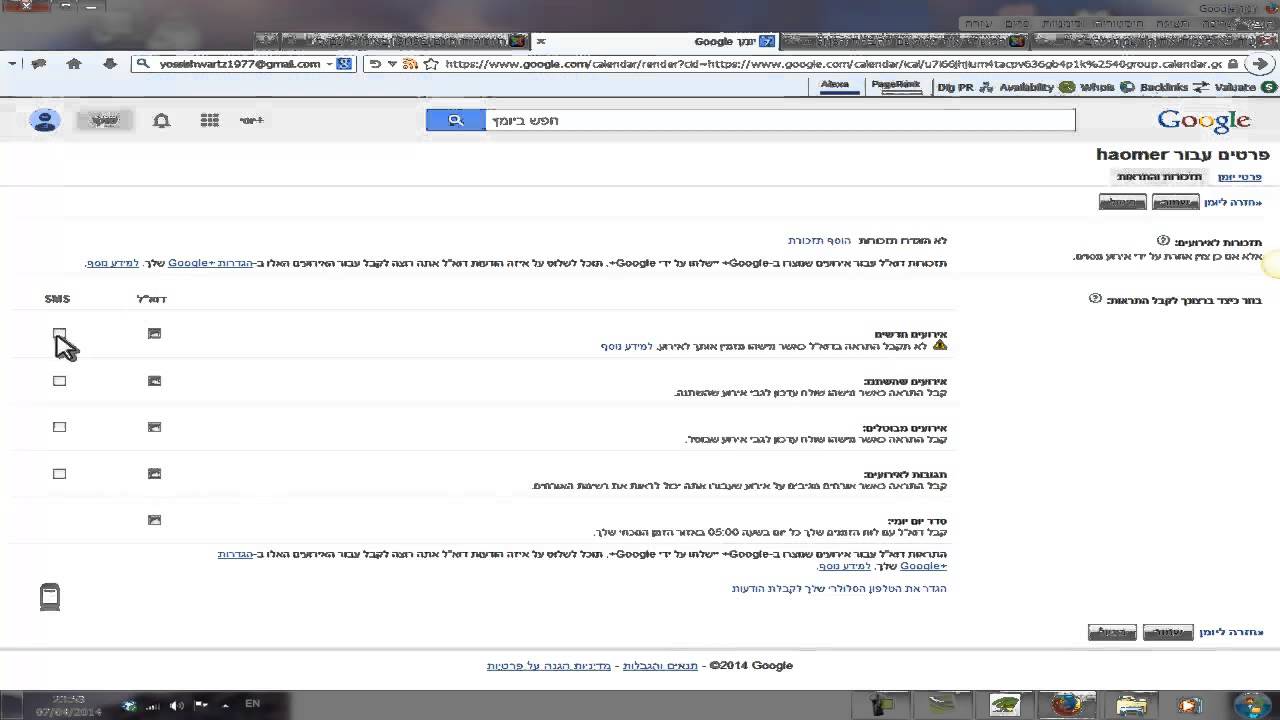Reload the page using the refresh arrow
Viewport: 1280px width, 720px height.
coord(375,64)
